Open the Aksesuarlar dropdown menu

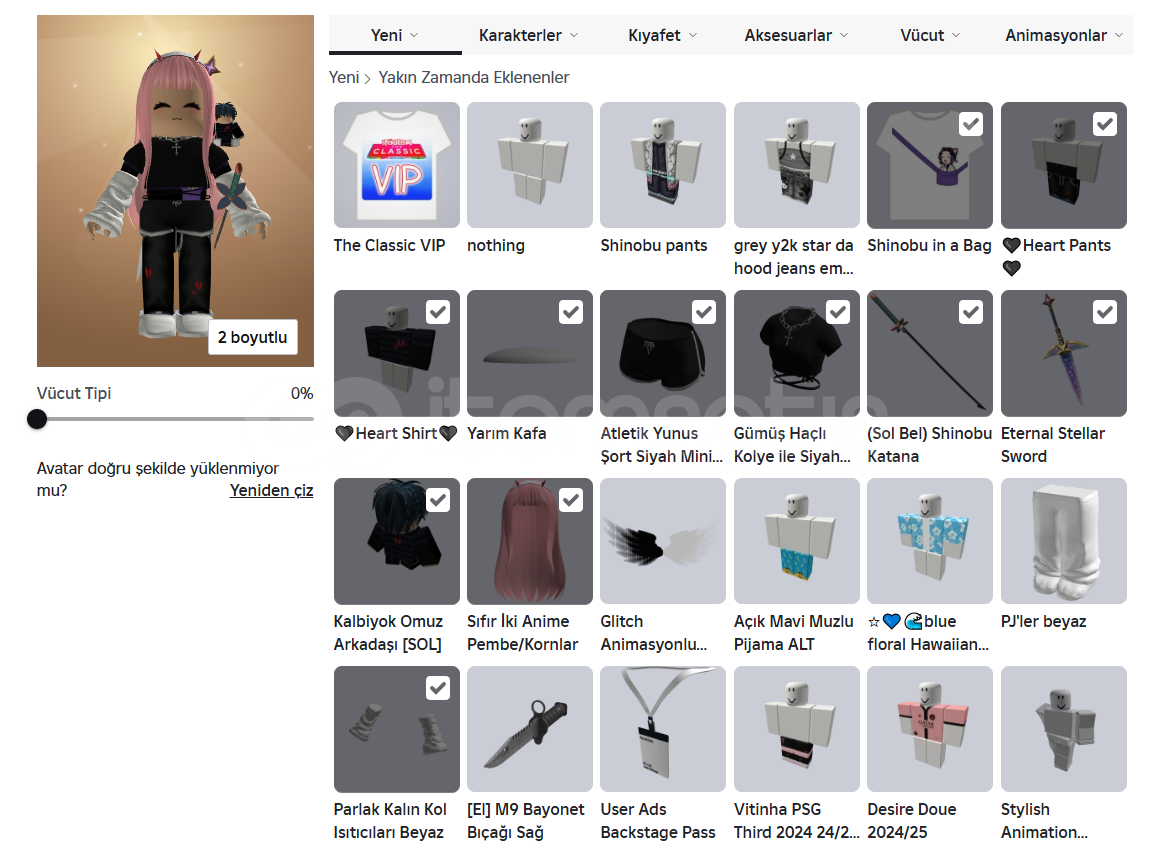796,36
